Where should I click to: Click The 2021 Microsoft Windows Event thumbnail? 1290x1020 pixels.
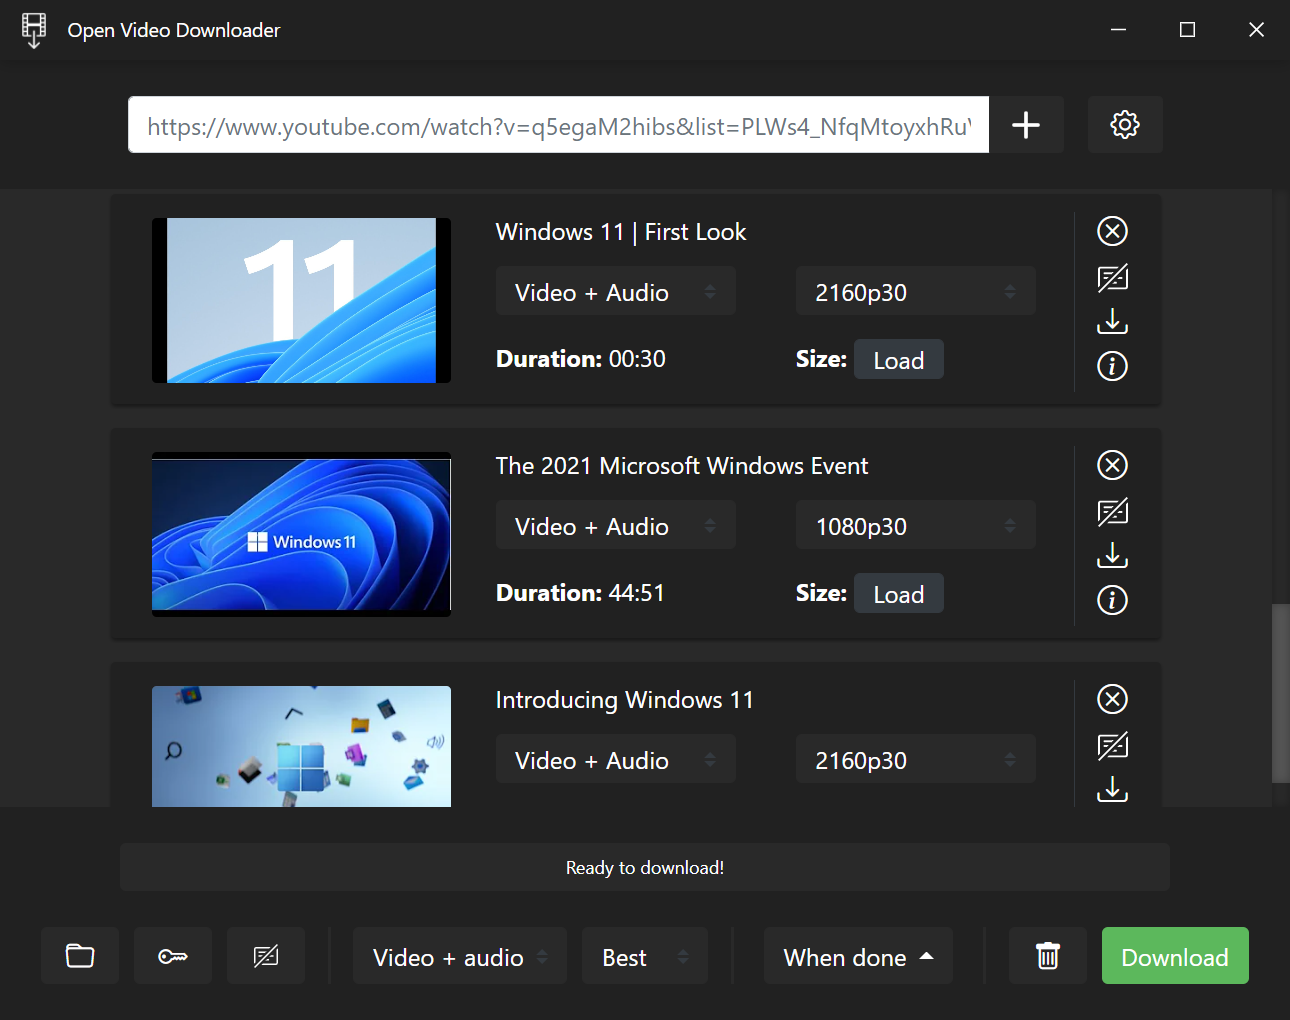pos(301,534)
